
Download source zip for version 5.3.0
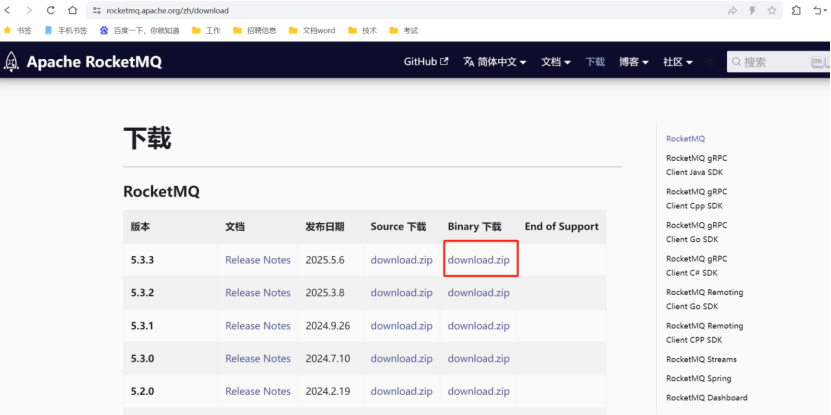[401, 358]
